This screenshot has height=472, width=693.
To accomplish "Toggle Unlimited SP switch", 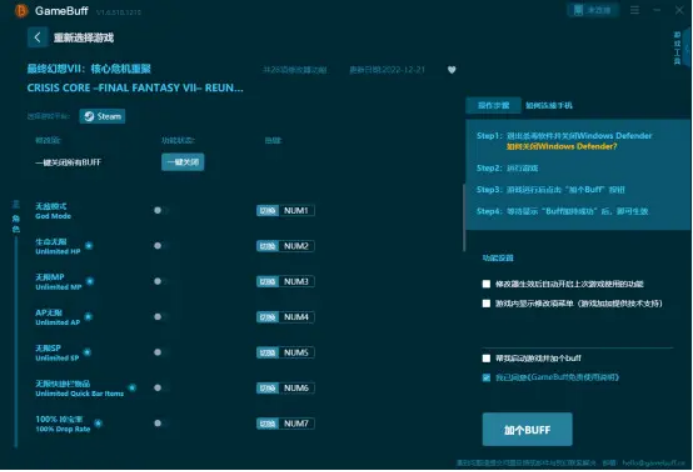I will click(160, 352).
